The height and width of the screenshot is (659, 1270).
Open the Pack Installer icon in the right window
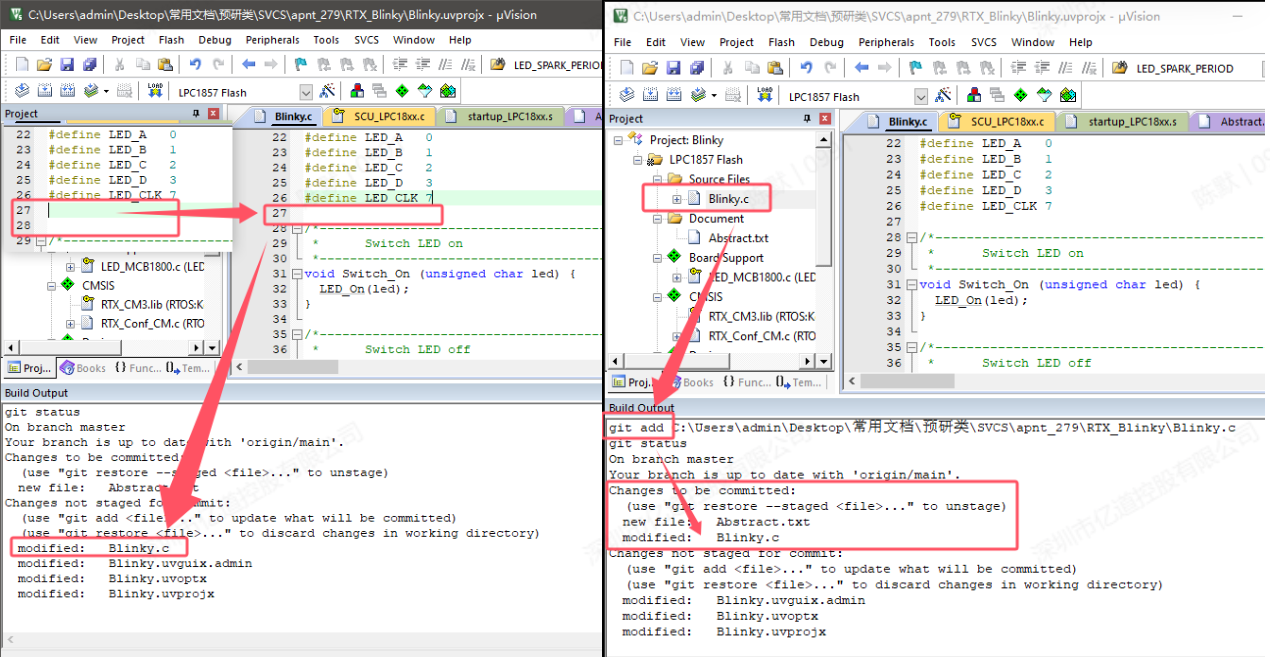pos(1067,96)
